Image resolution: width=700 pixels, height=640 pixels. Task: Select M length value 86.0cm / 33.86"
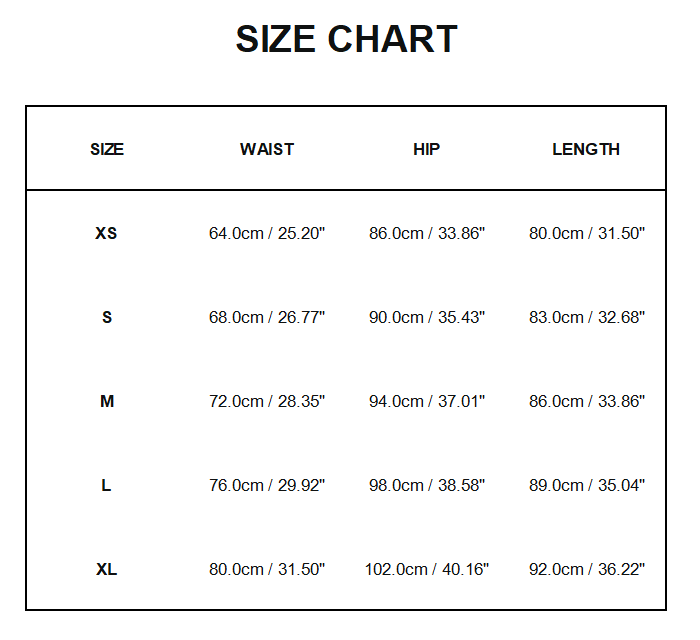pyautogui.click(x=587, y=401)
